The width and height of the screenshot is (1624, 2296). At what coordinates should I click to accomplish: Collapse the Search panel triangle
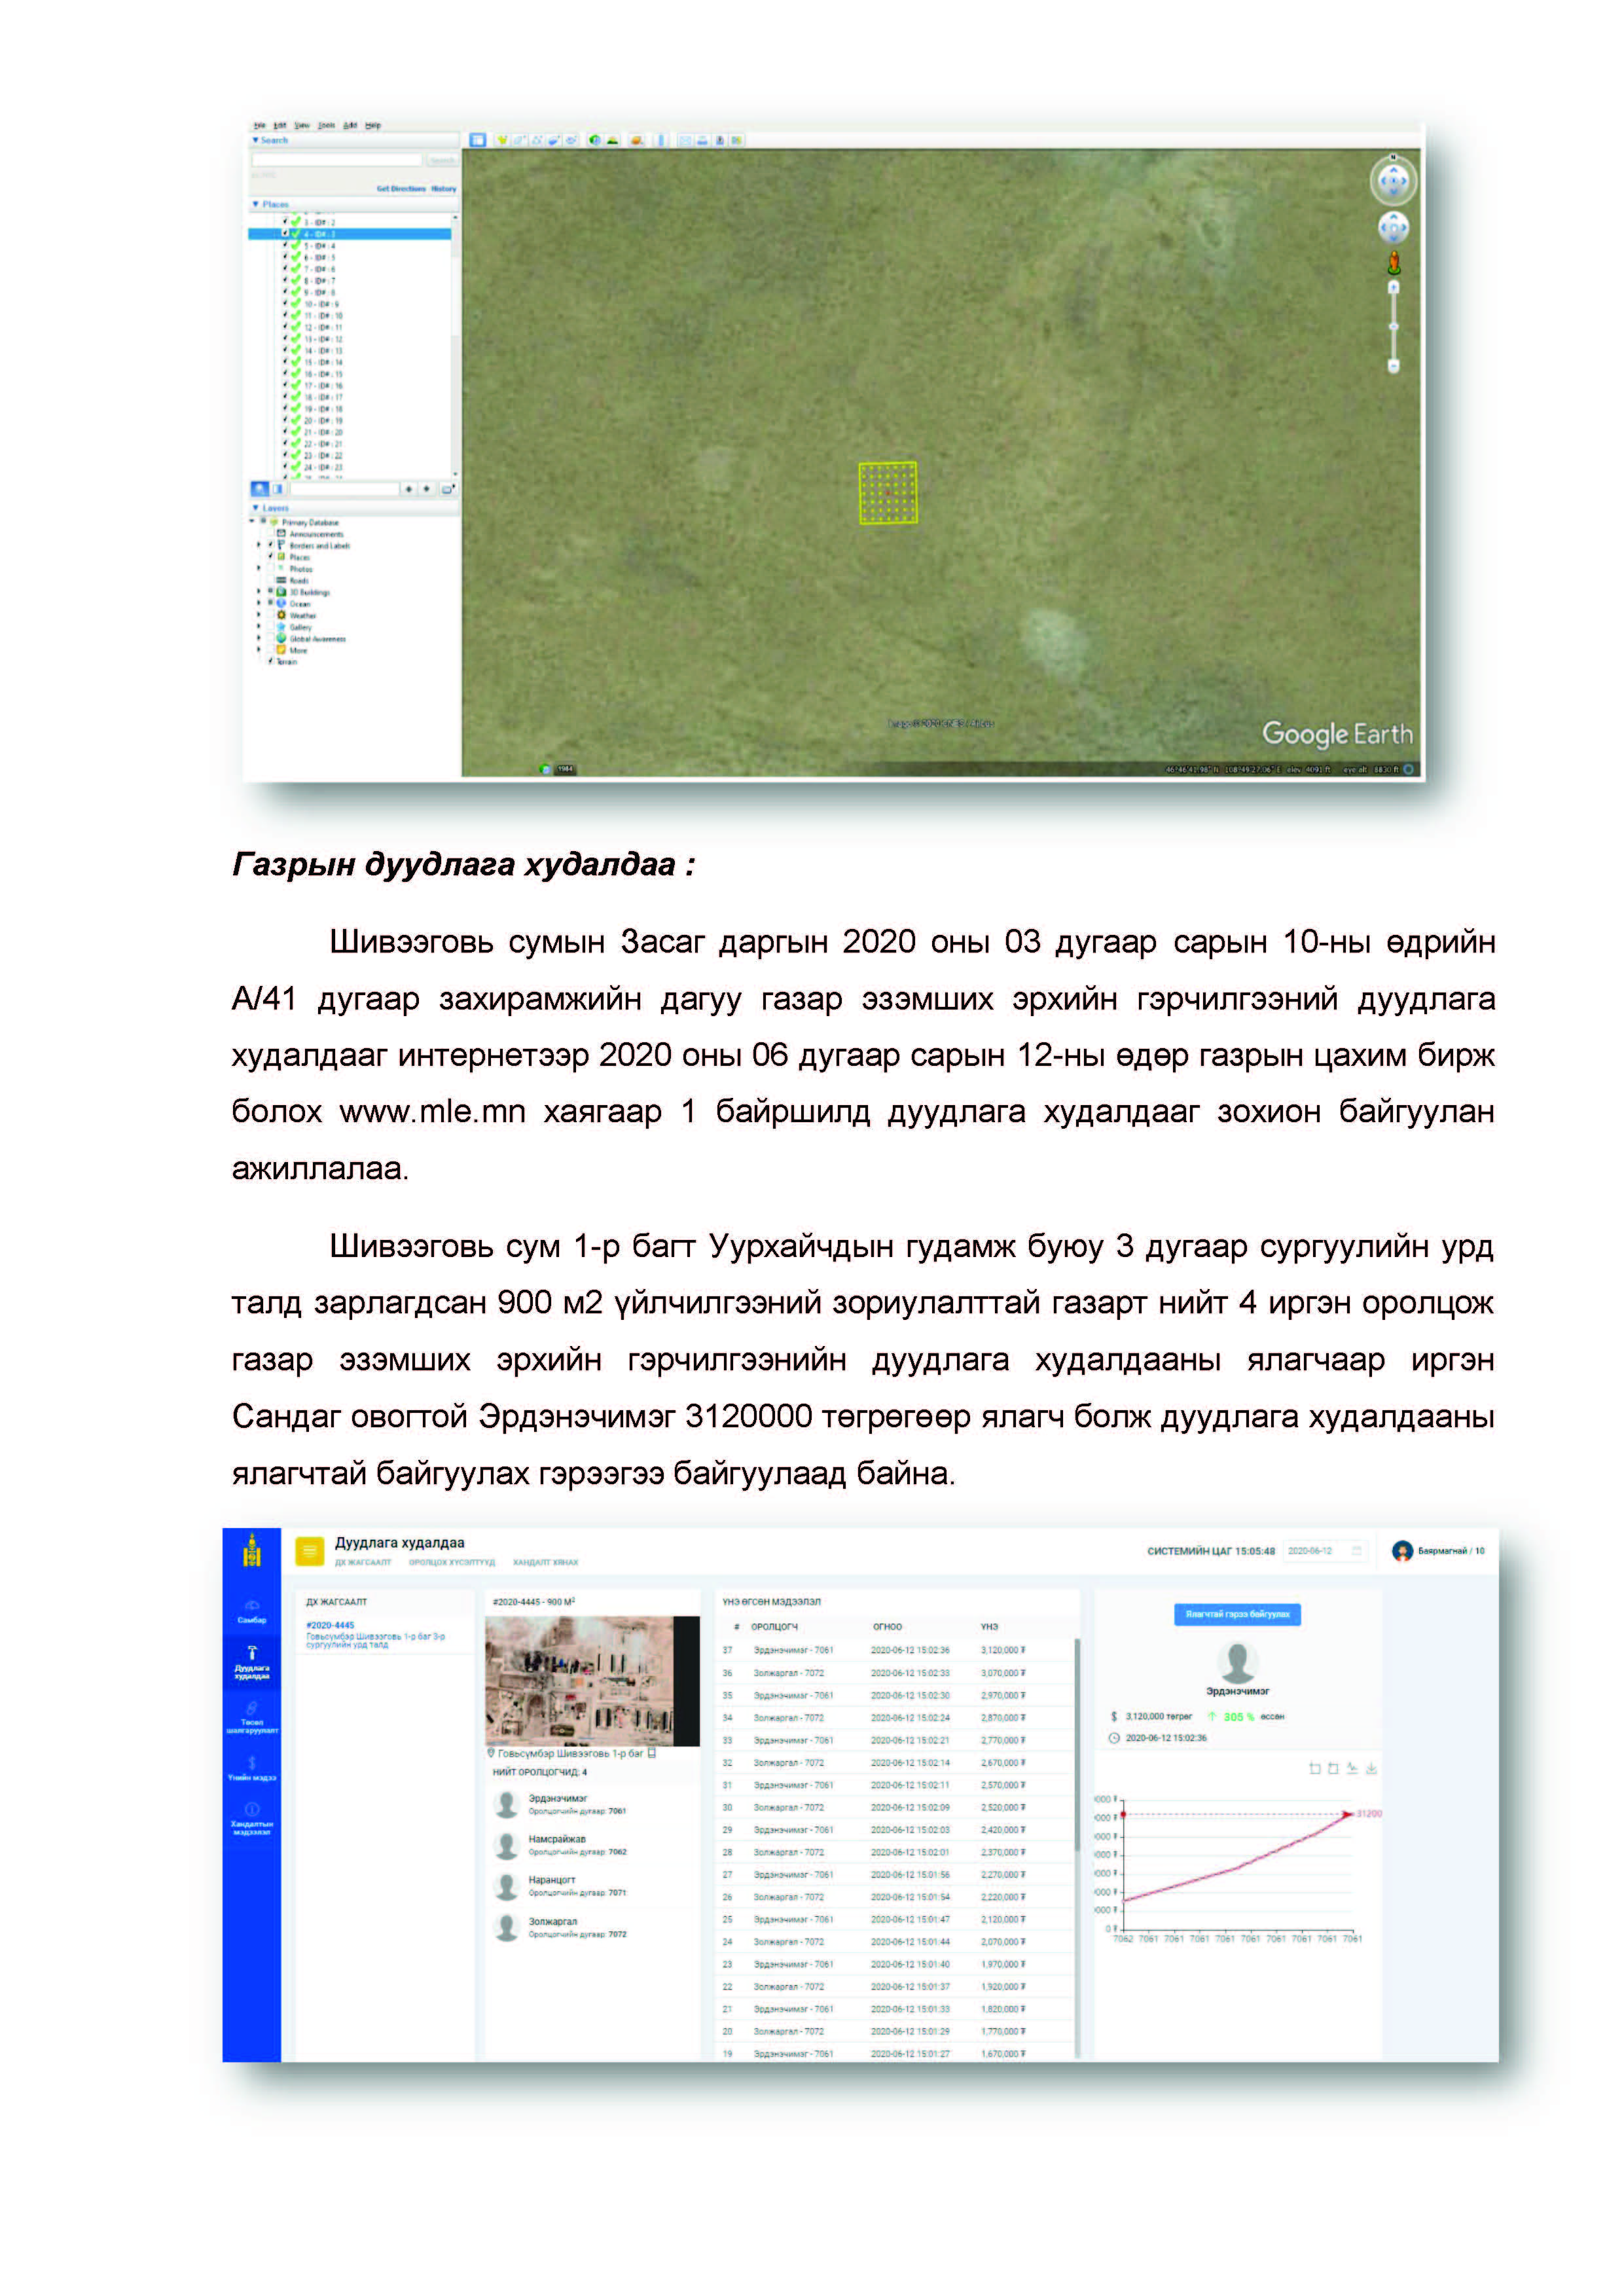click(x=256, y=140)
